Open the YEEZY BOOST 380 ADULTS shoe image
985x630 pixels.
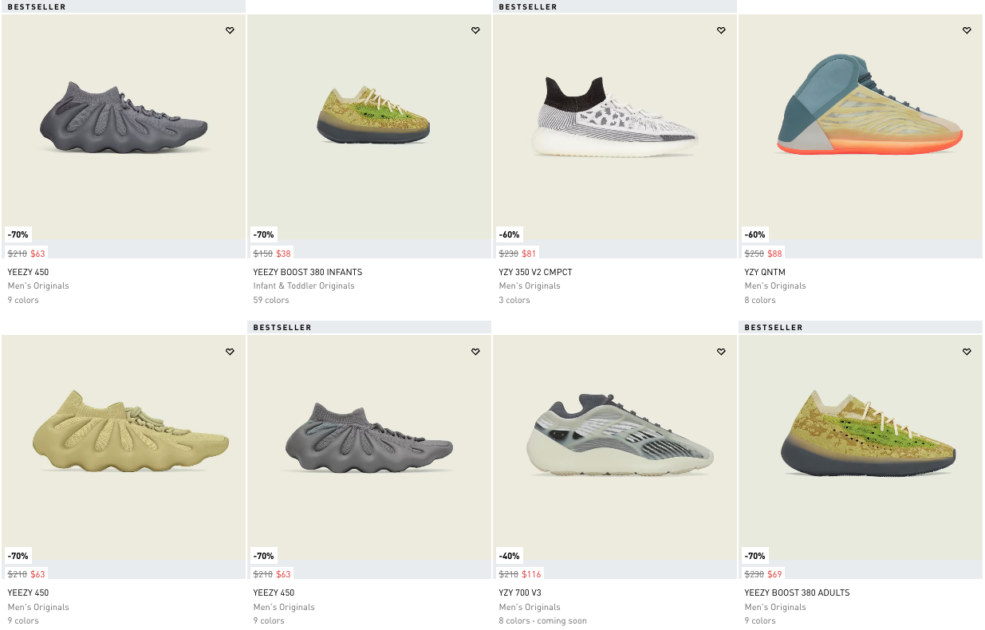click(868, 433)
